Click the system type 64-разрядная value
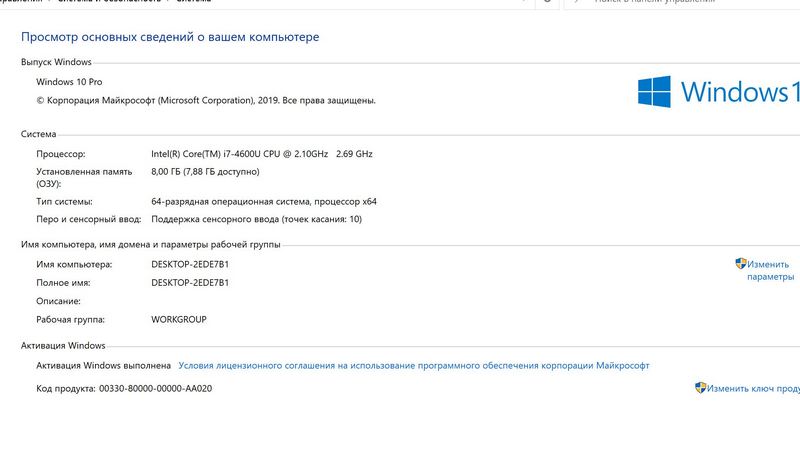 coord(264,201)
